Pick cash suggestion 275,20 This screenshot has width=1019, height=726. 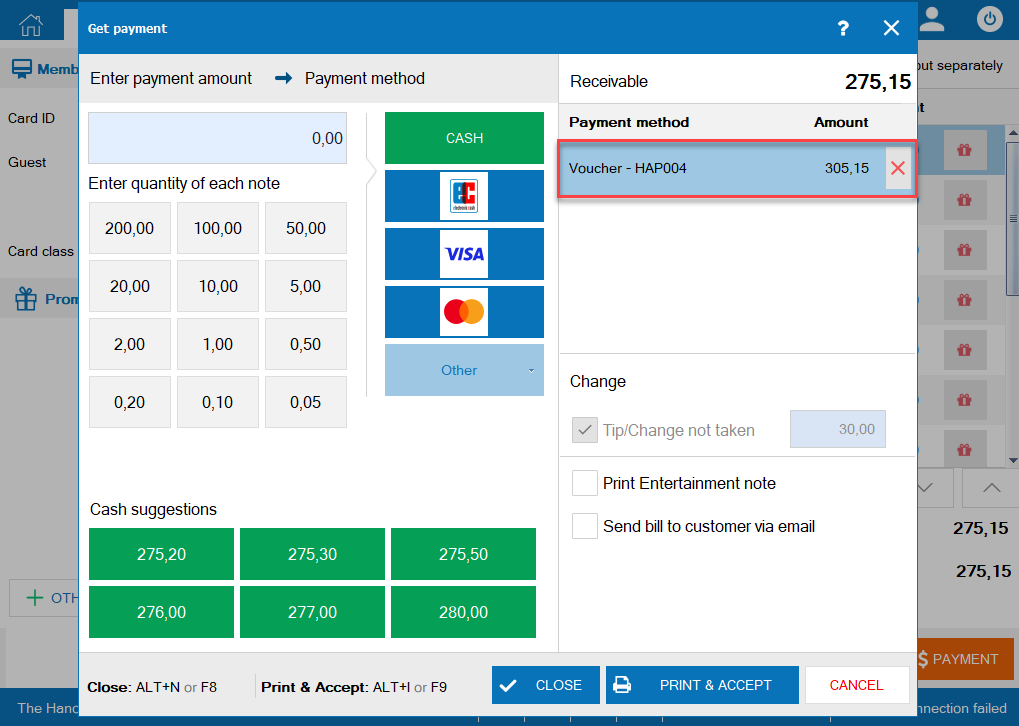[x=161, y=554]
